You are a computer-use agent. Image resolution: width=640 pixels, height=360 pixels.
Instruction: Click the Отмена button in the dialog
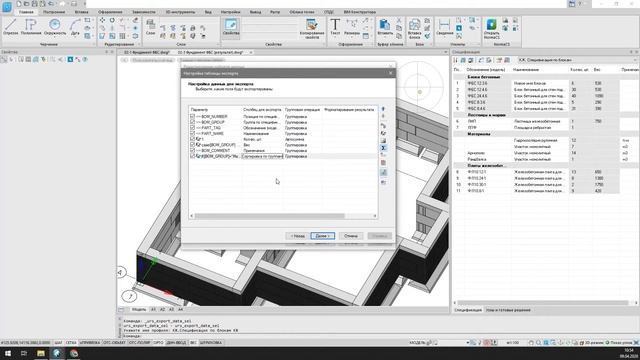pyautogui.click(x=351, y=236)
